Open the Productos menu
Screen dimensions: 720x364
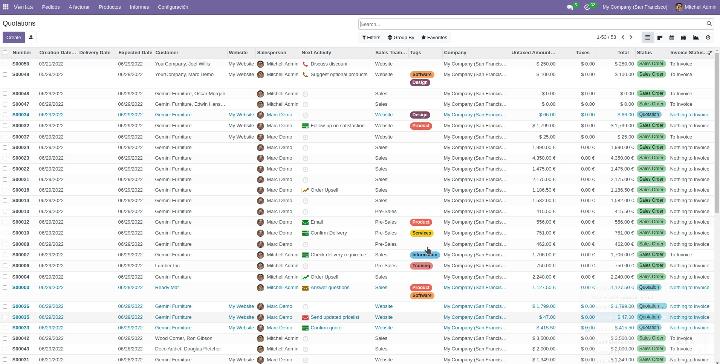click(110, 7)
